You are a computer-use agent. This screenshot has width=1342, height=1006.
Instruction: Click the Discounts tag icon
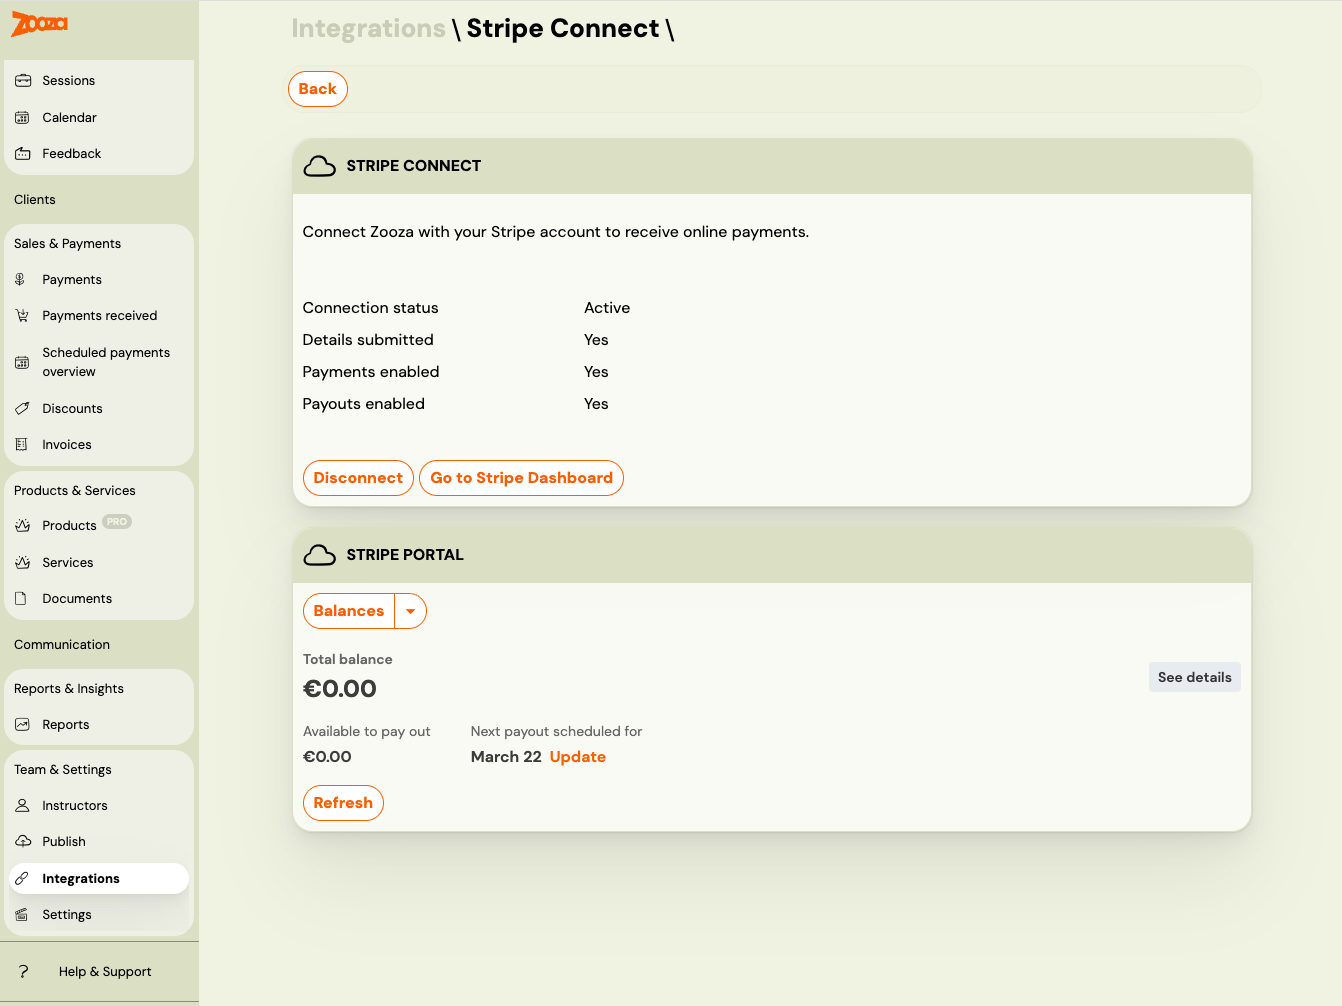click(x=22, y=409)
